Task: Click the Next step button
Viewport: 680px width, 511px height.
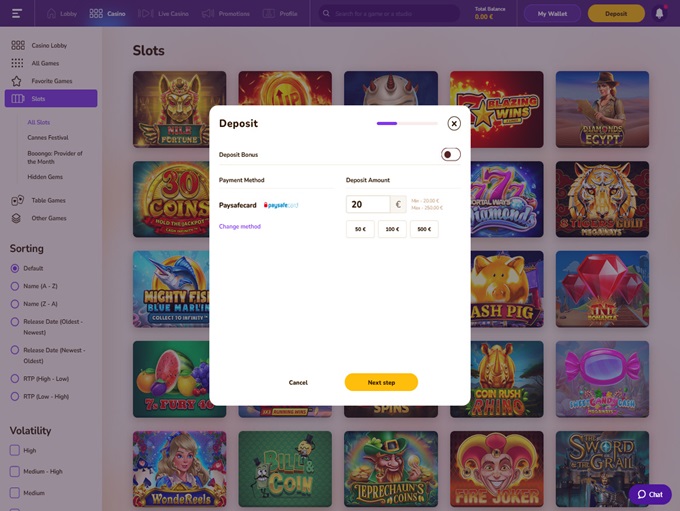Action: click(x=381, y=382)
